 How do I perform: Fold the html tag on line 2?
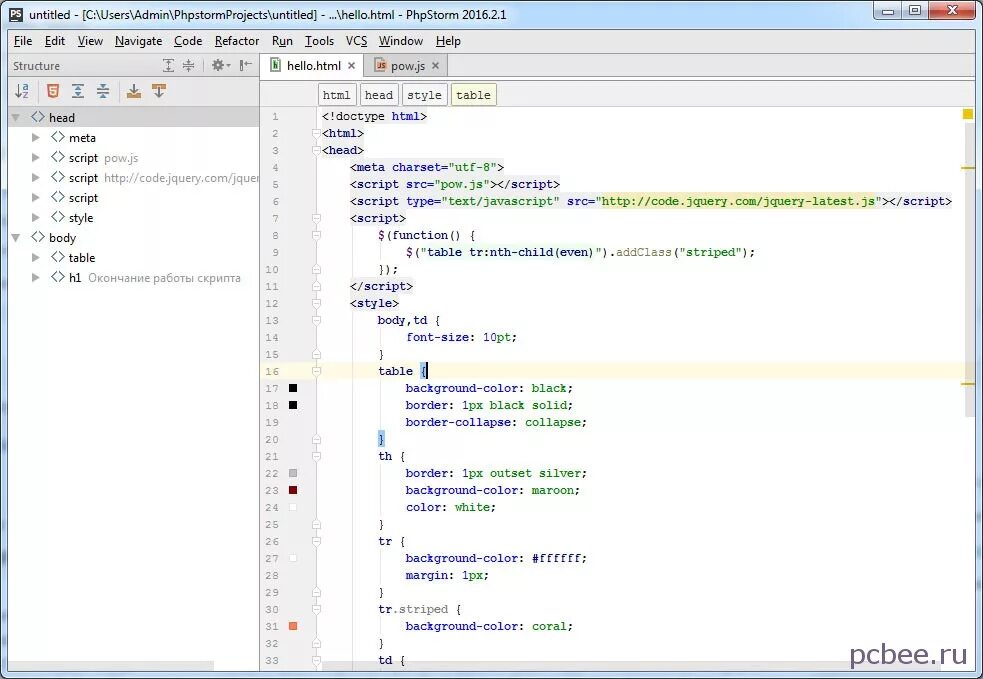[x=316, y=133]
